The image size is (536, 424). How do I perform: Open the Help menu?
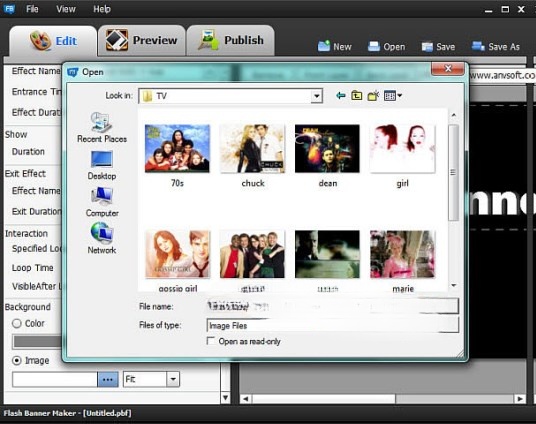102,9
